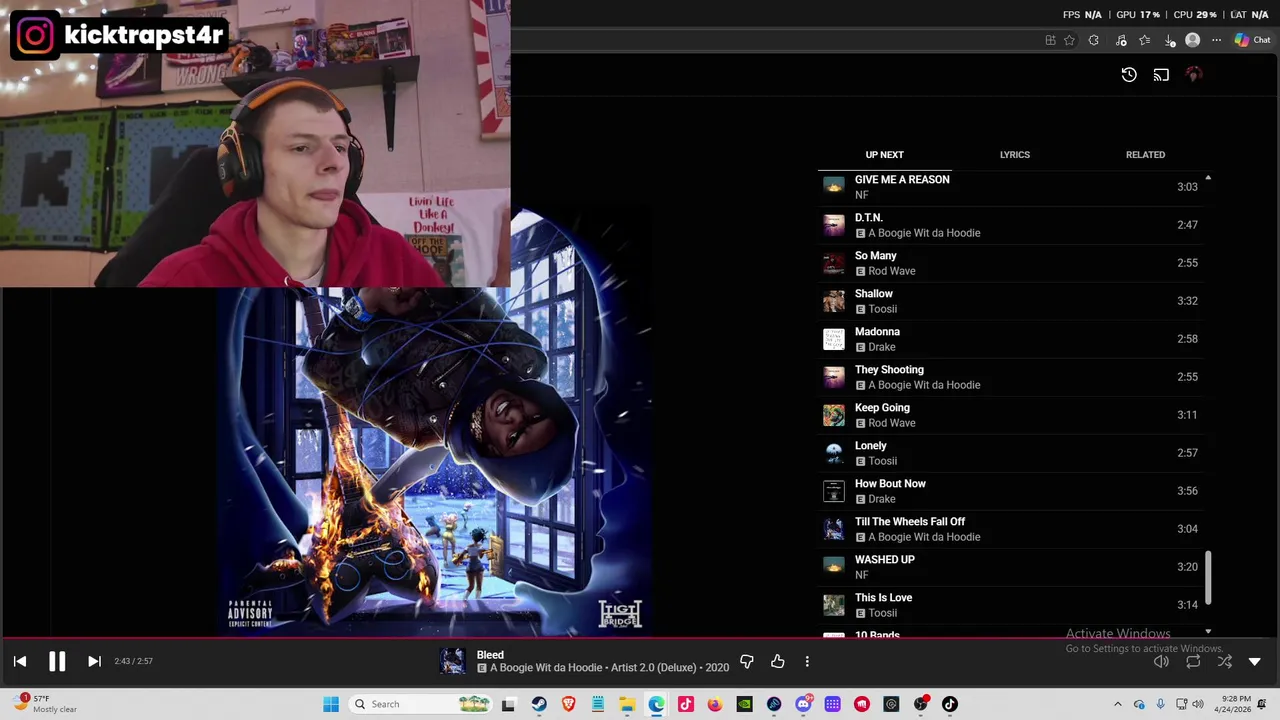Click the microphone icon in the system tray

(1160, 704)
